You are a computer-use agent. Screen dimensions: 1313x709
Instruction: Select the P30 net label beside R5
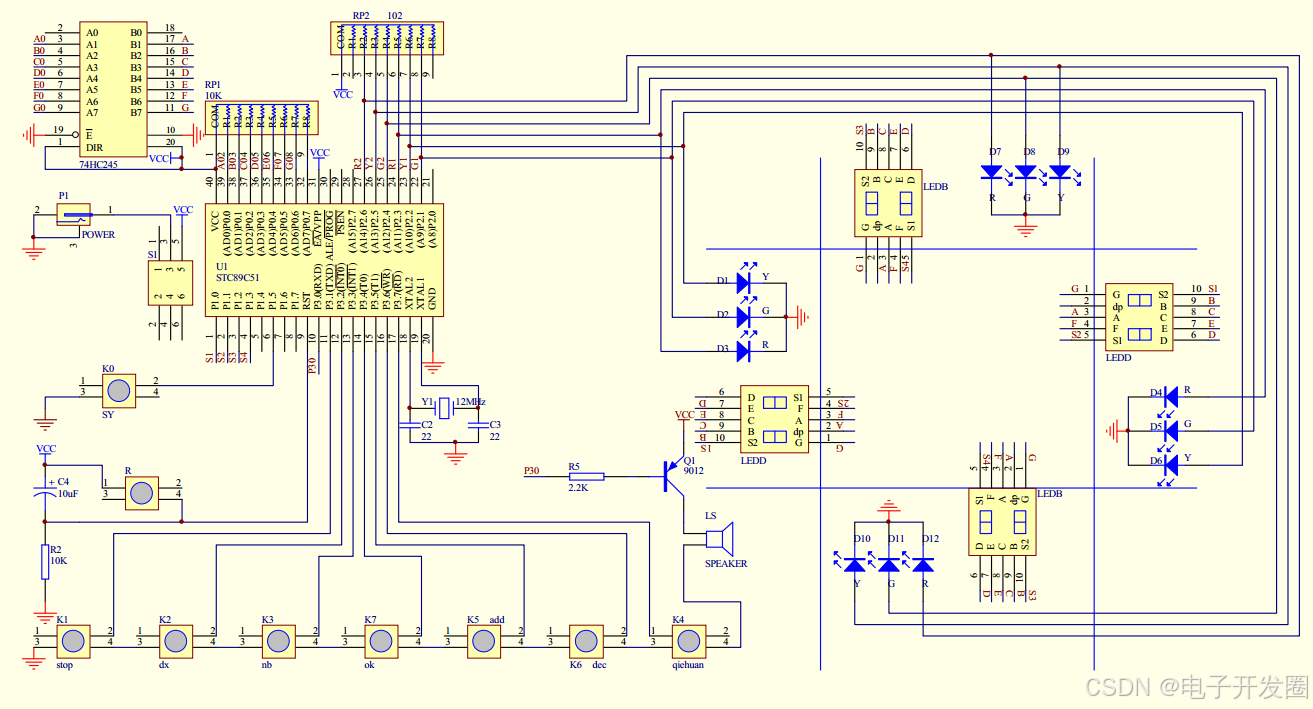(531, 470)
